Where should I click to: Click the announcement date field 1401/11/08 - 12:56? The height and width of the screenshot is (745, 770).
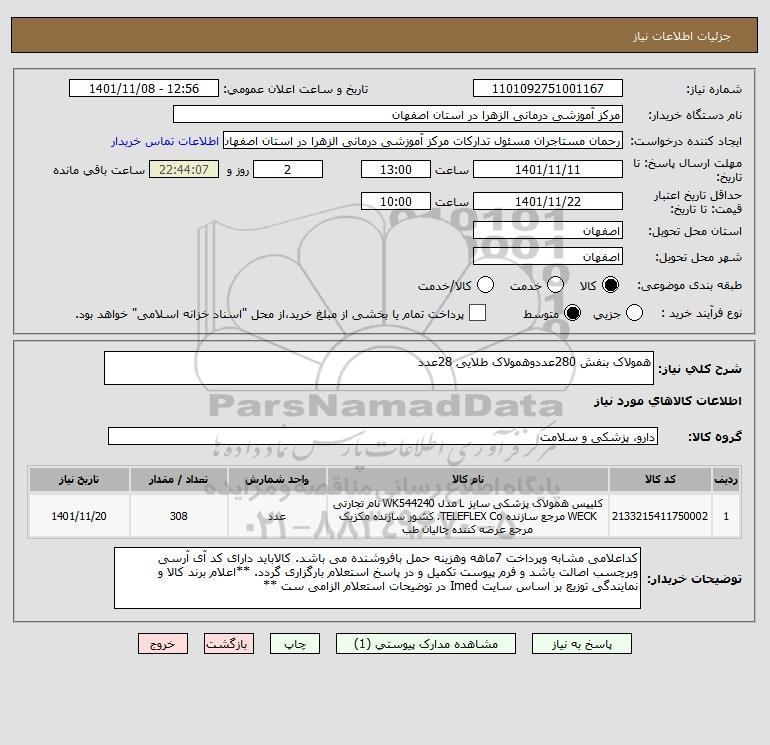pos(144,88)
